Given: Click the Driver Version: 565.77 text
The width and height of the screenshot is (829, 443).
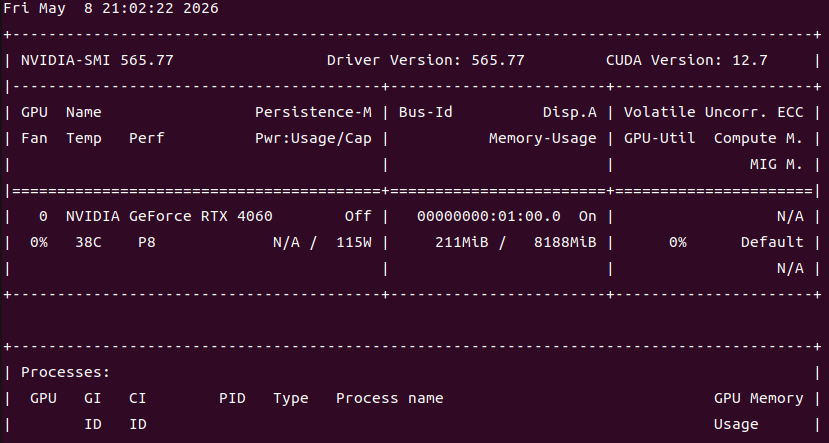Looking at the screenshot, I should pos(426,60).
